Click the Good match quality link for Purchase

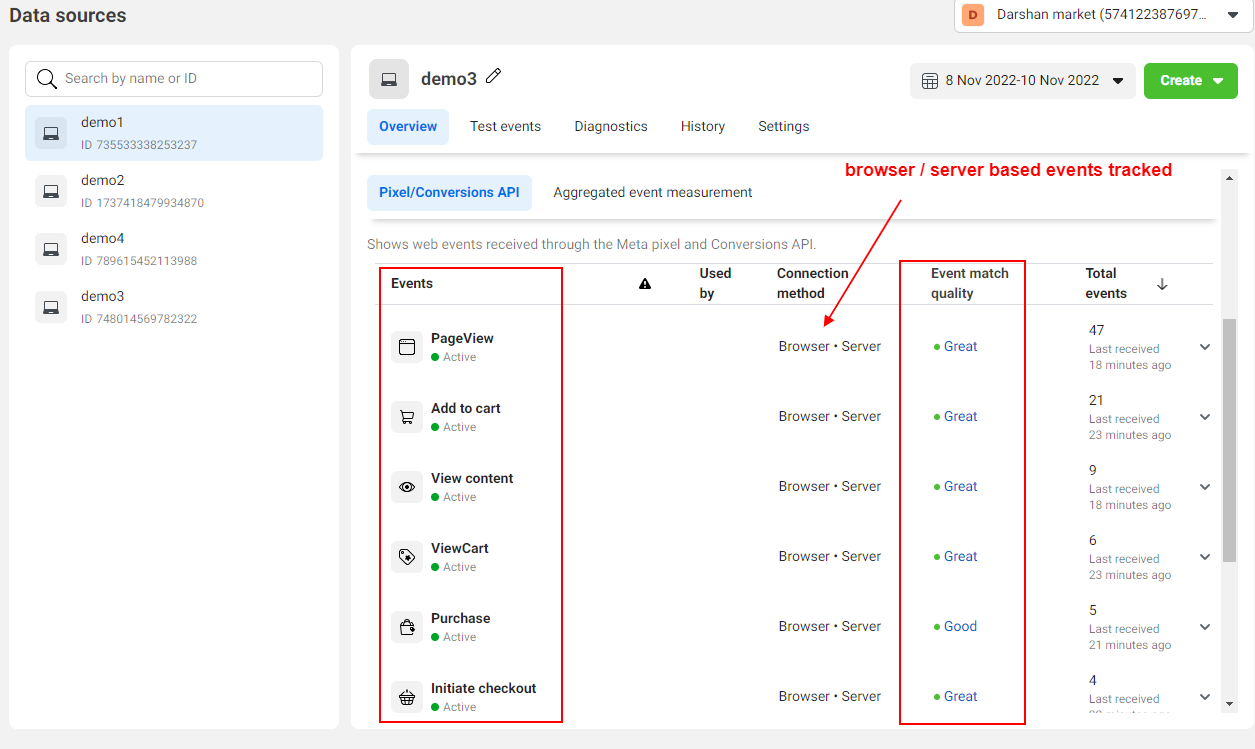[960, 626]
